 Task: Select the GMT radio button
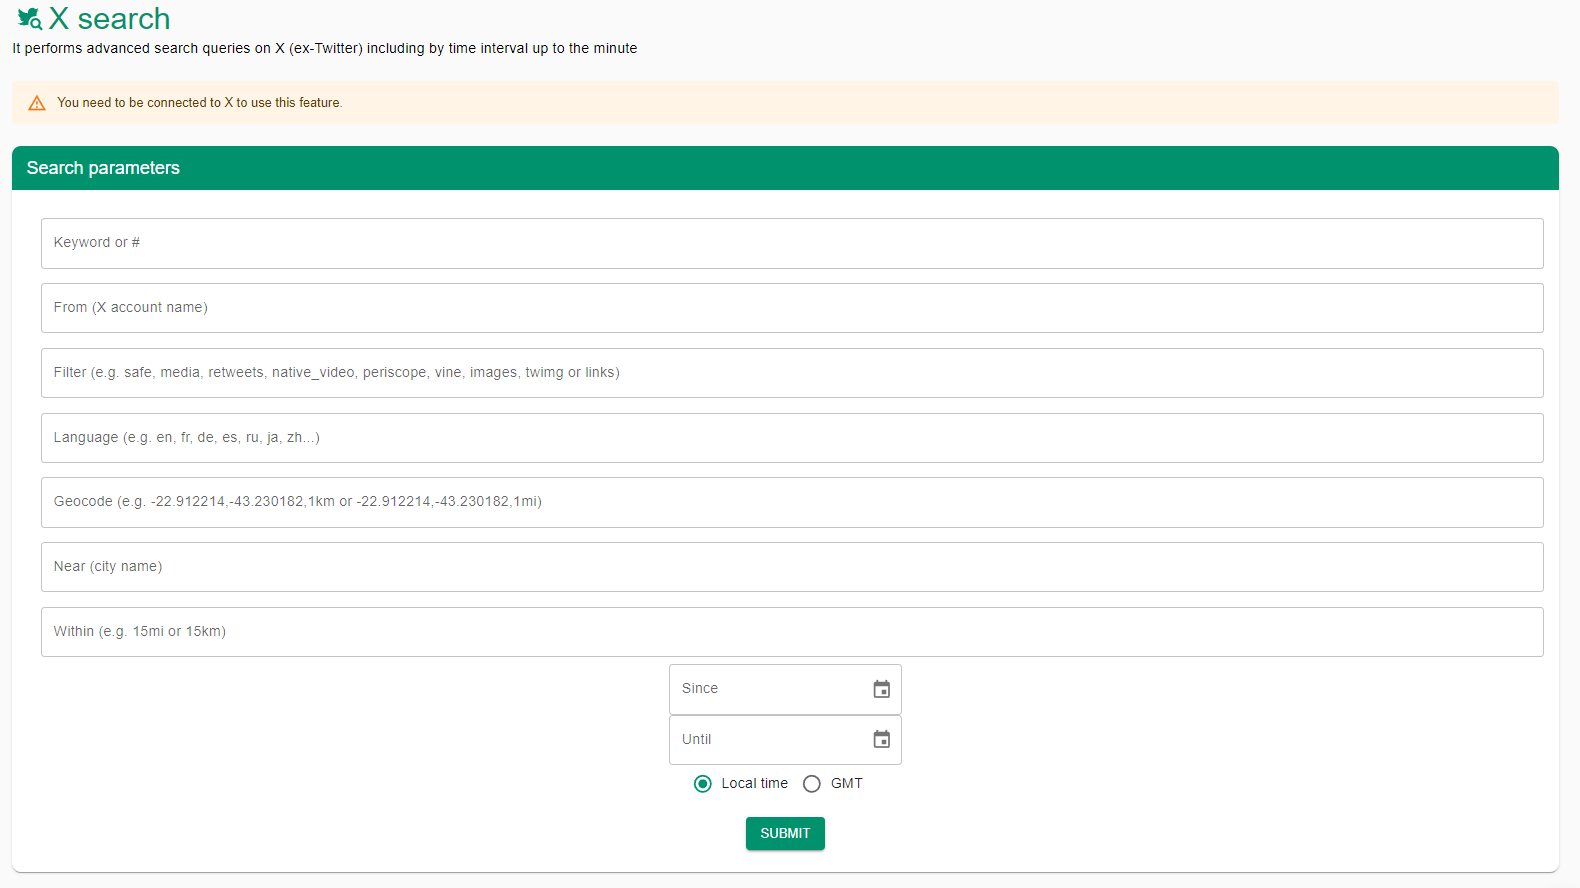(812, 784)
